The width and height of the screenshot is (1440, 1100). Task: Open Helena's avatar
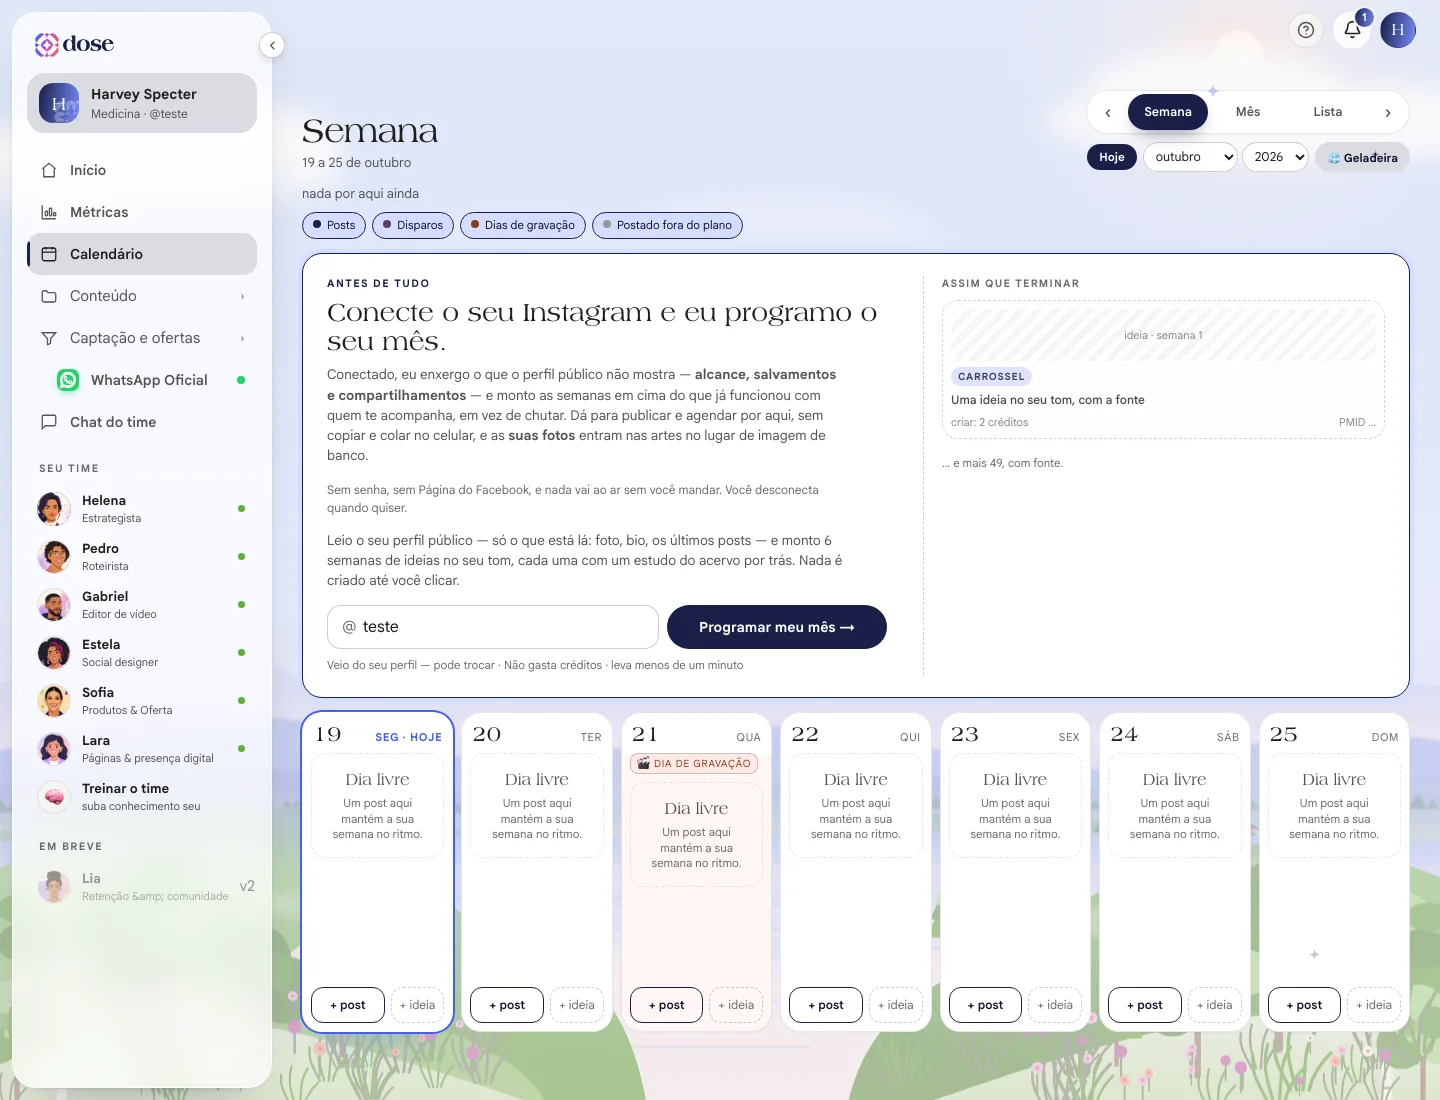tap(54, 508)
